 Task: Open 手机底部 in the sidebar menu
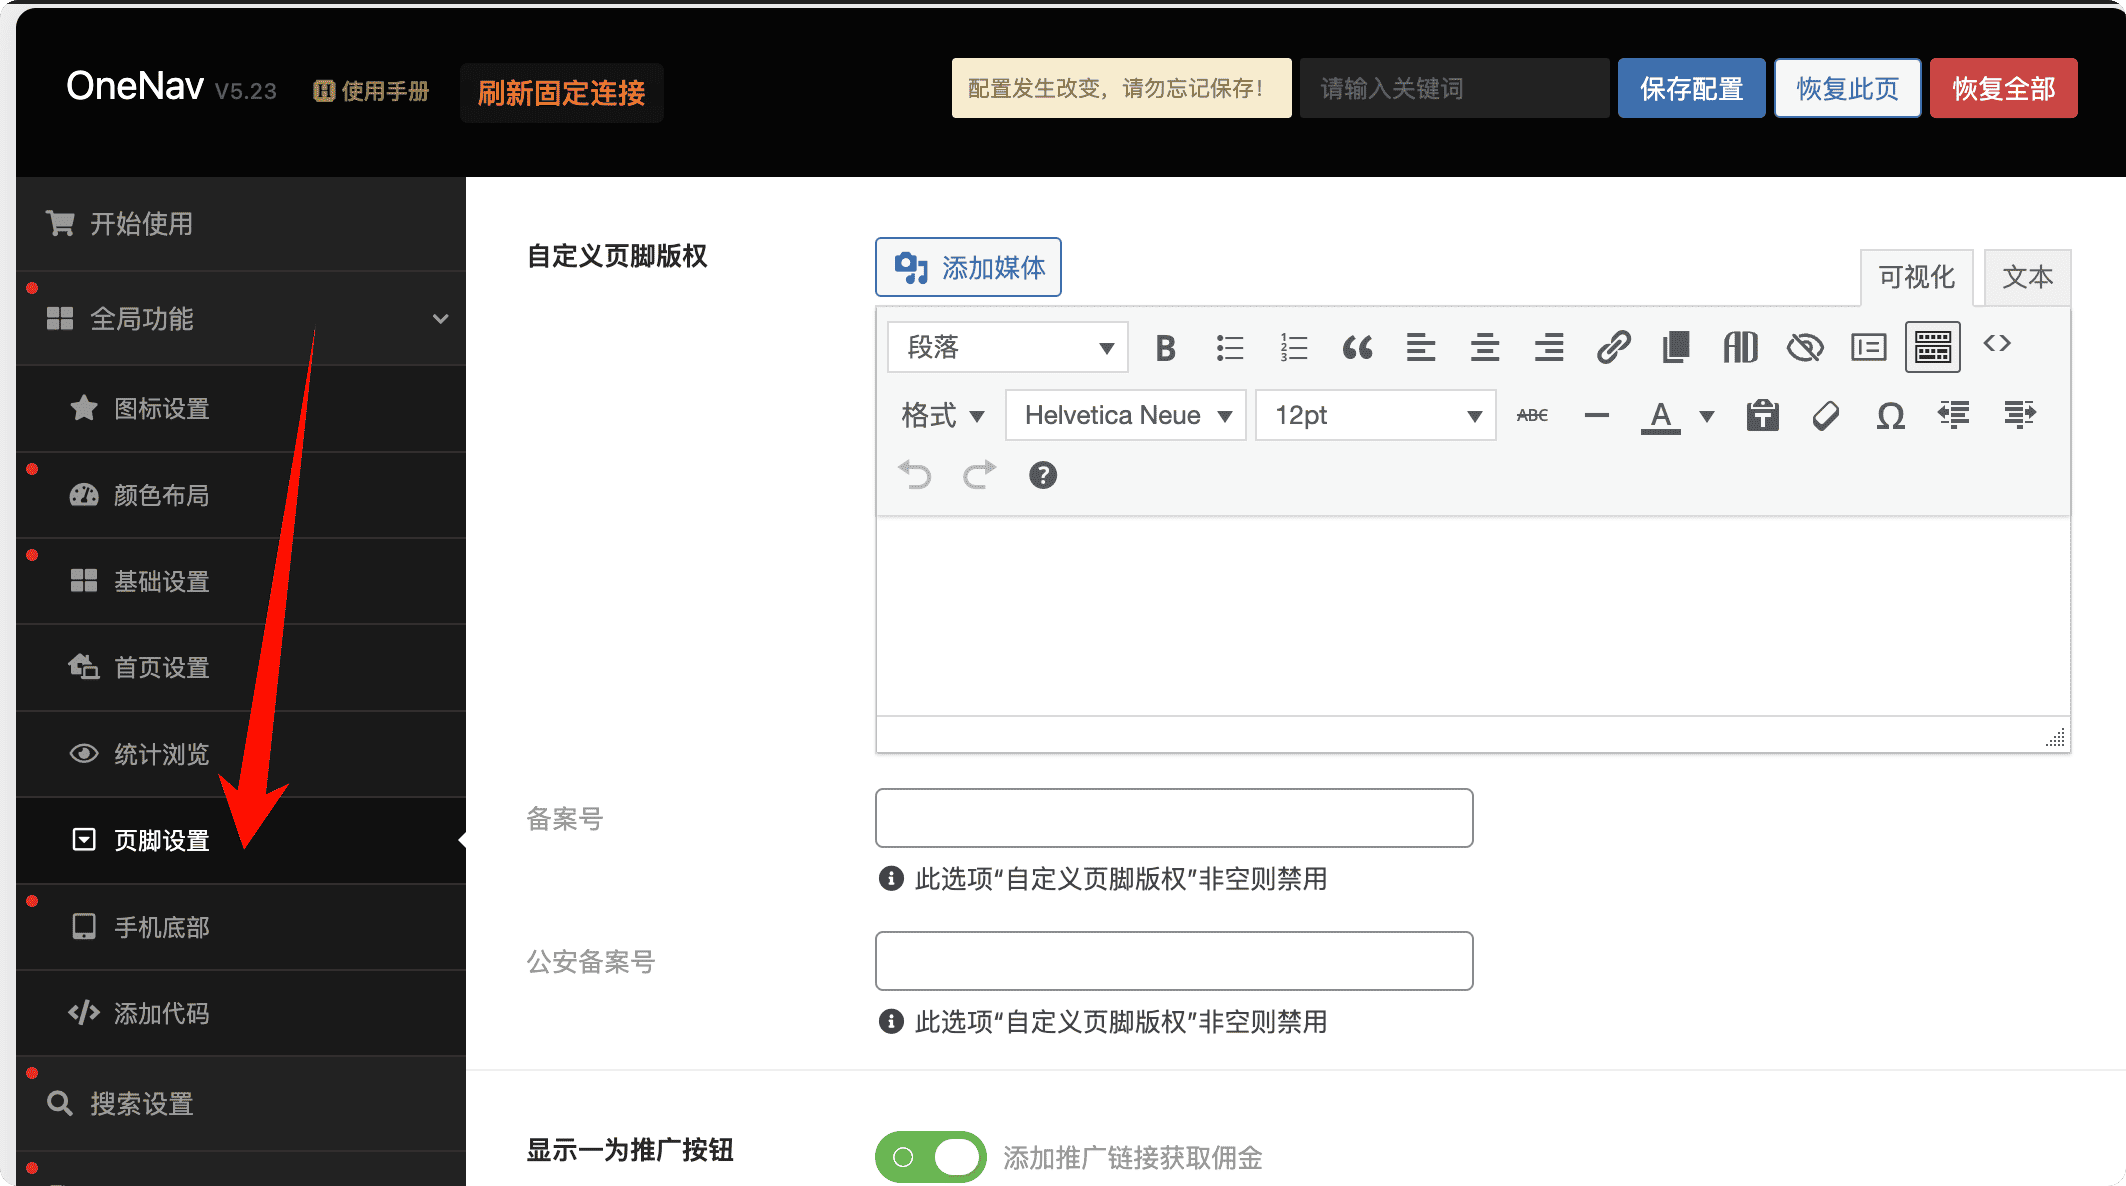pyautogui.click(x=162, y=927)
